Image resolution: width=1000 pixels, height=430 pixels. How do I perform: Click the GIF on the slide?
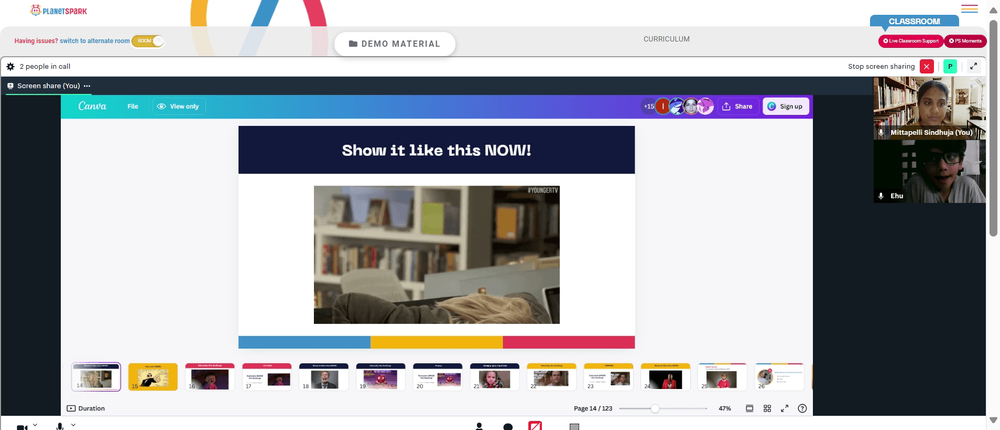coord(437,255)
